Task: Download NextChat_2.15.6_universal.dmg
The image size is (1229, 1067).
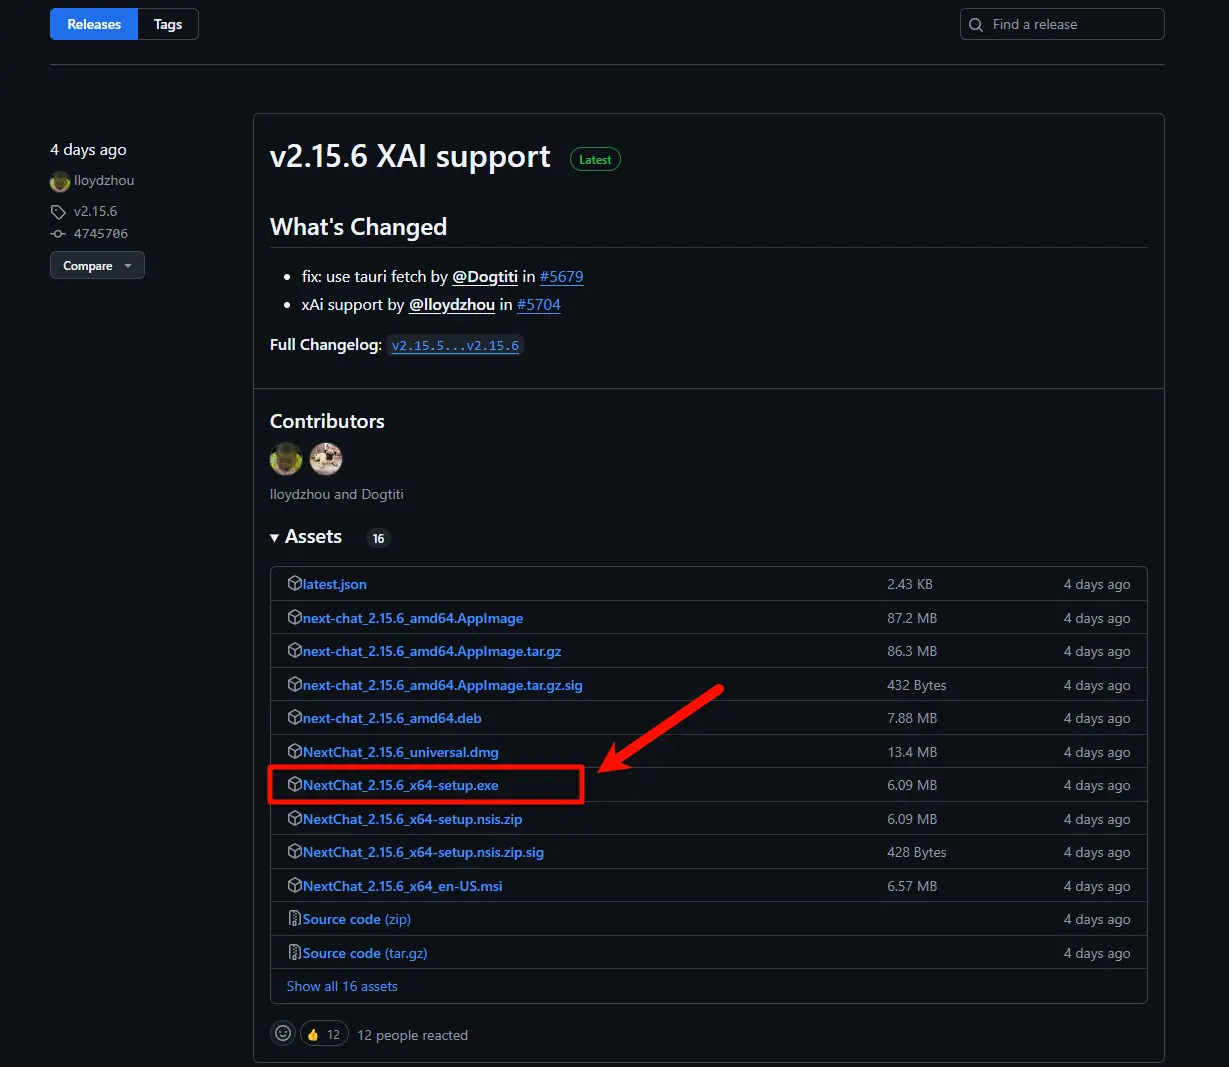Action: [x=400, y=752]
